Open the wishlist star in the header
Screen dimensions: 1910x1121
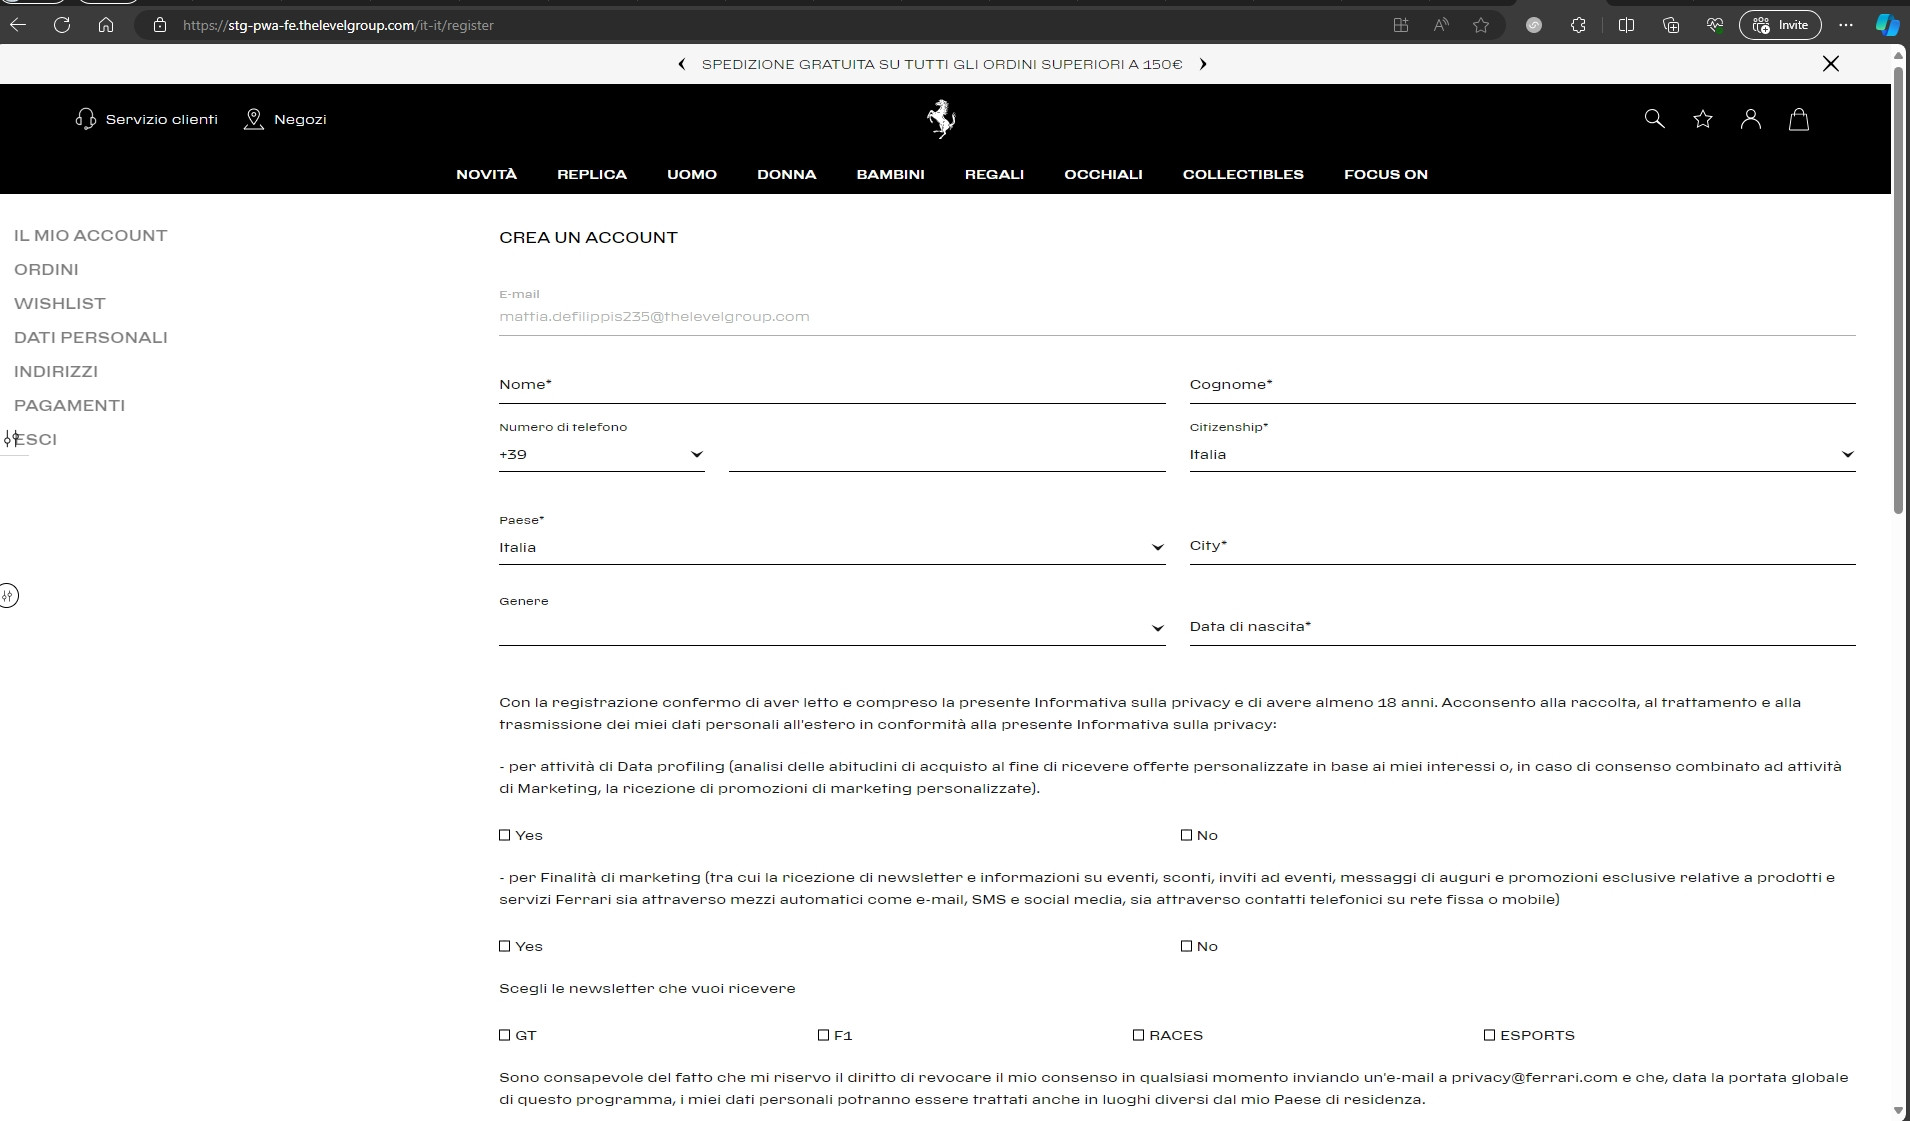click(x=1703, y=119)
